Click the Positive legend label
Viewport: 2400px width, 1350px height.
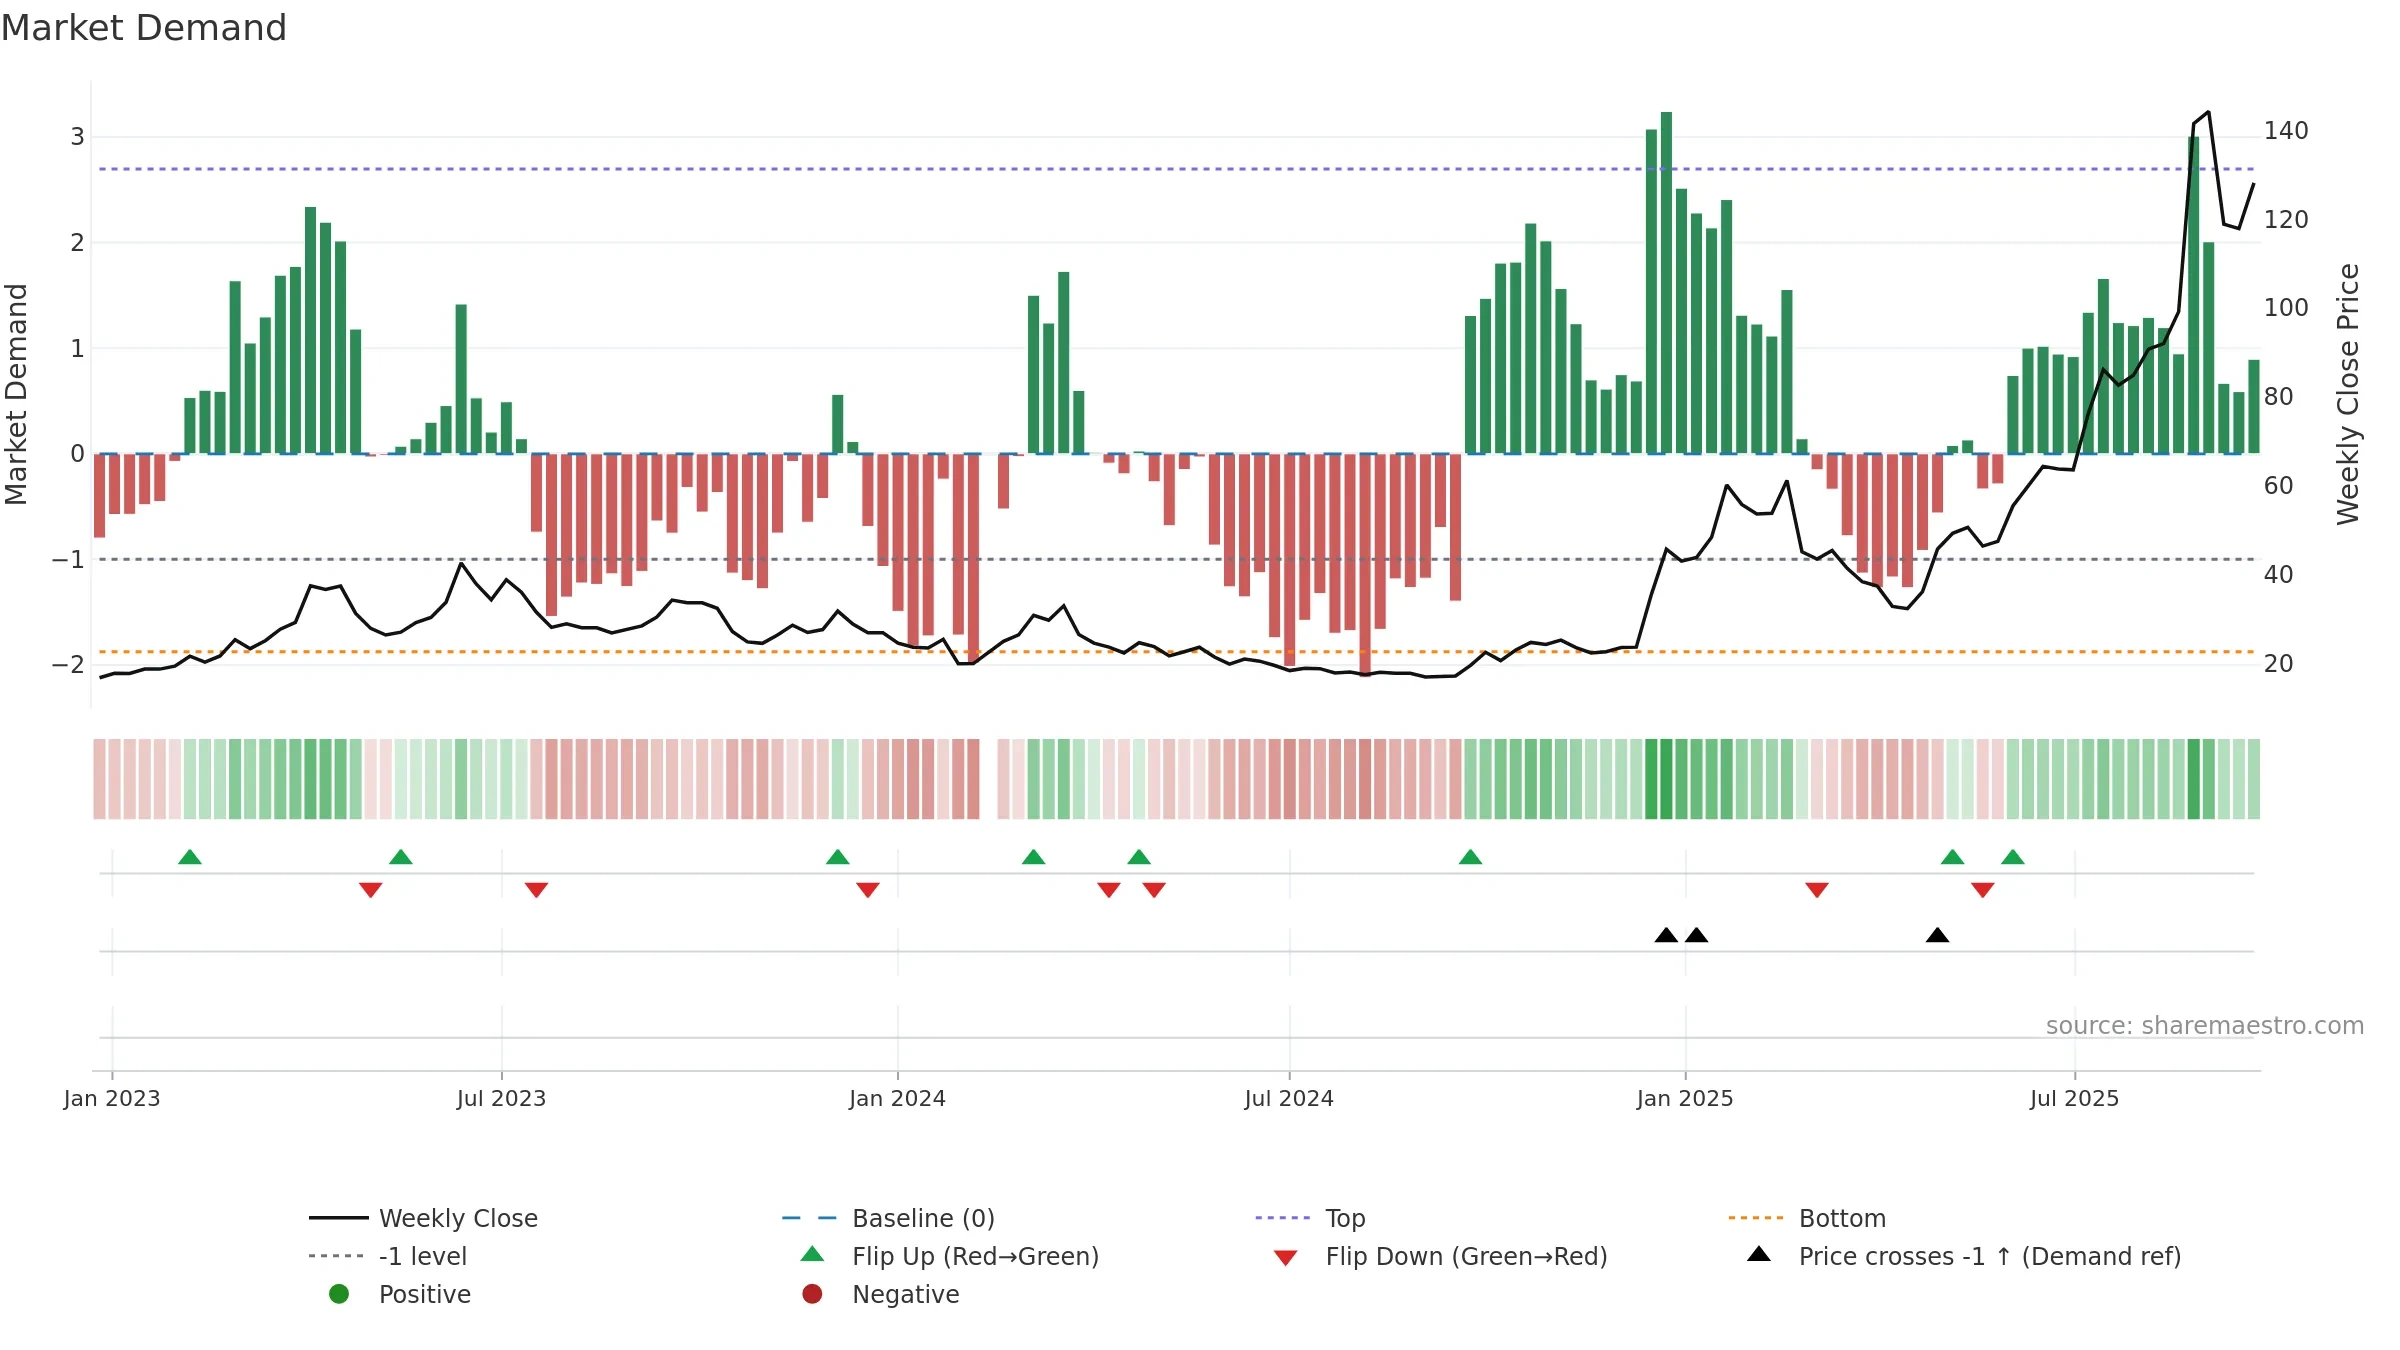click(424, 1294)
